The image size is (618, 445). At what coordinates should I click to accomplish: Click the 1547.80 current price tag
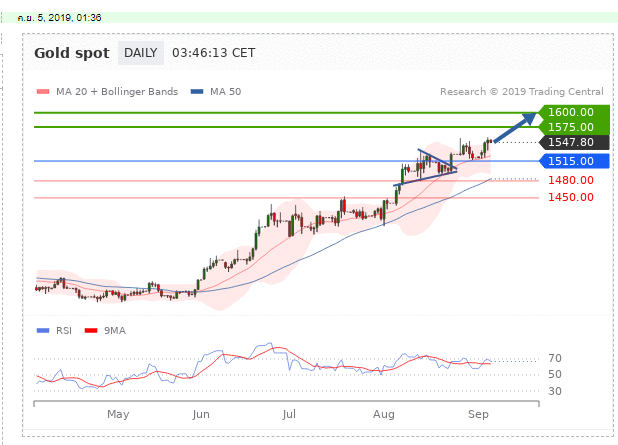(571, 143)
